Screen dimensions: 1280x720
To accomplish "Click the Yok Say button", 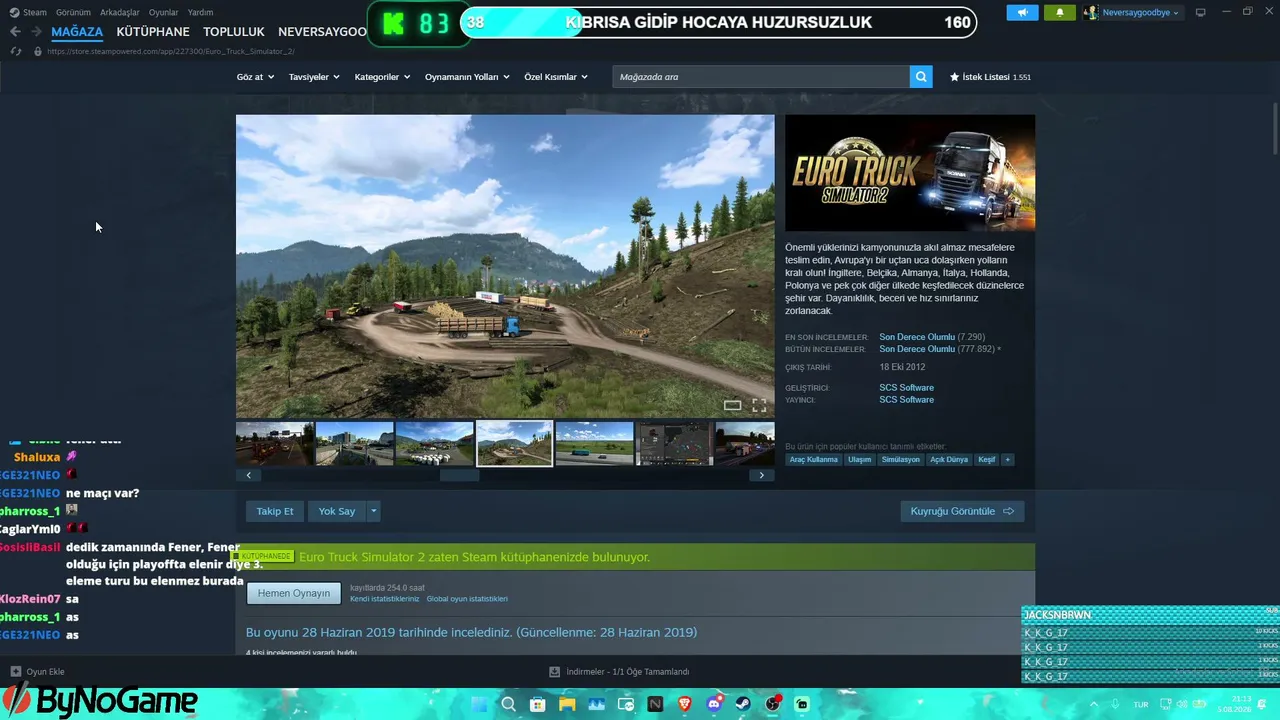I will 337,511.
